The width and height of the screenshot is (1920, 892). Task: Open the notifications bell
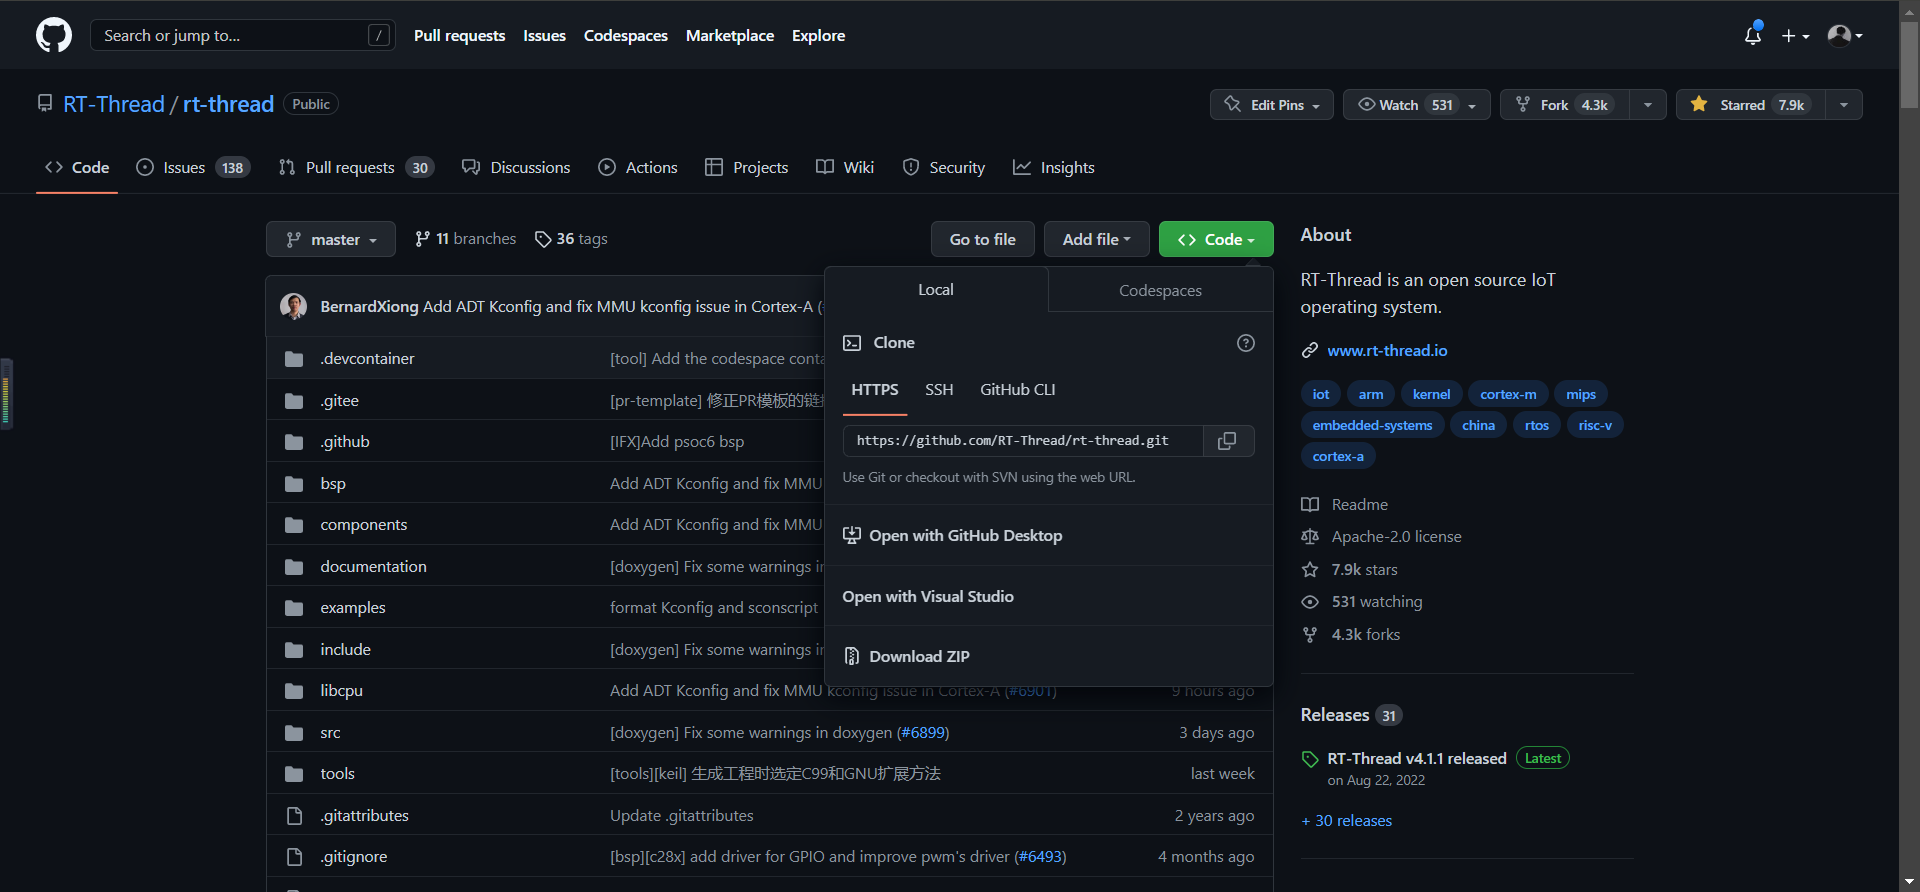(x=1752, y=35)
